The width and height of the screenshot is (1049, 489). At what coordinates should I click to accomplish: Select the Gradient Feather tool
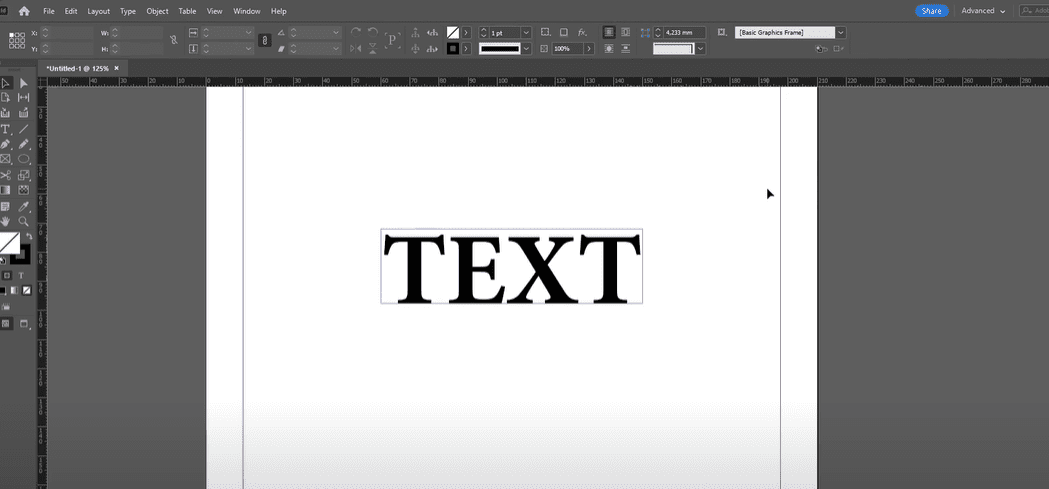(23, 191)
